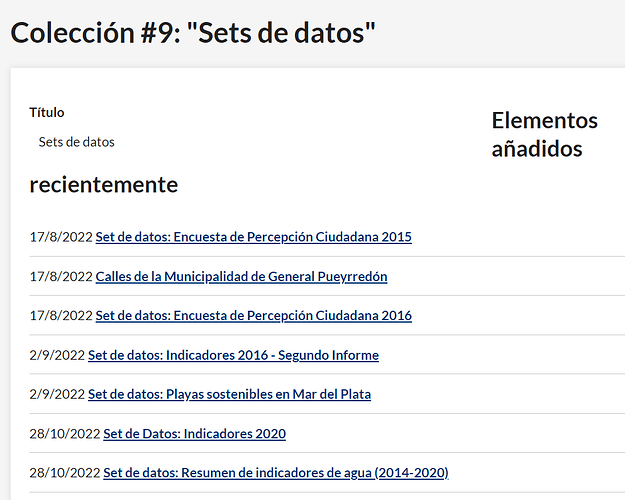Open Resumen de indicadores de agua (2014-2020) link
Image resolution: width=625 pixels, height=500 pixels.
click(x=276, y=472)
